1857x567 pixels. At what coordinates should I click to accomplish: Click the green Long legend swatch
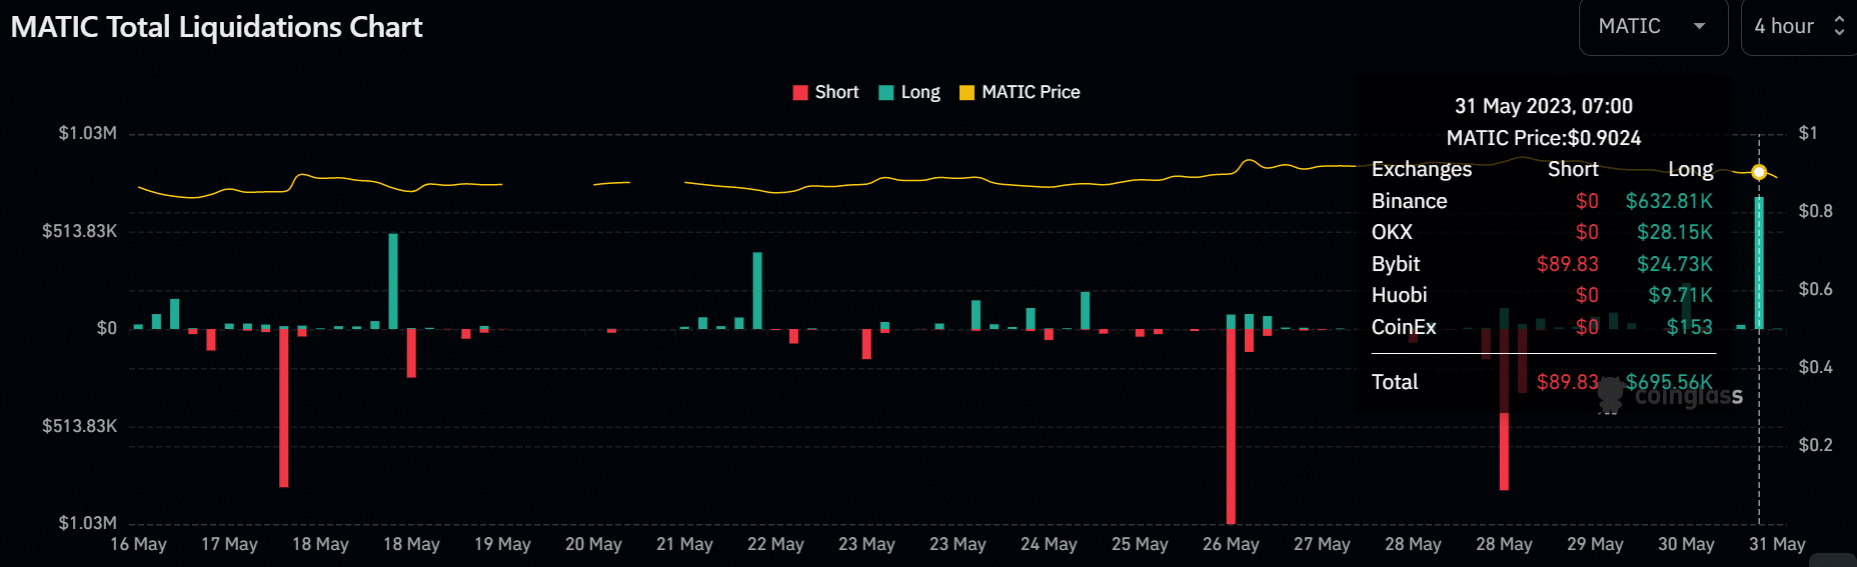coord(886,93)
